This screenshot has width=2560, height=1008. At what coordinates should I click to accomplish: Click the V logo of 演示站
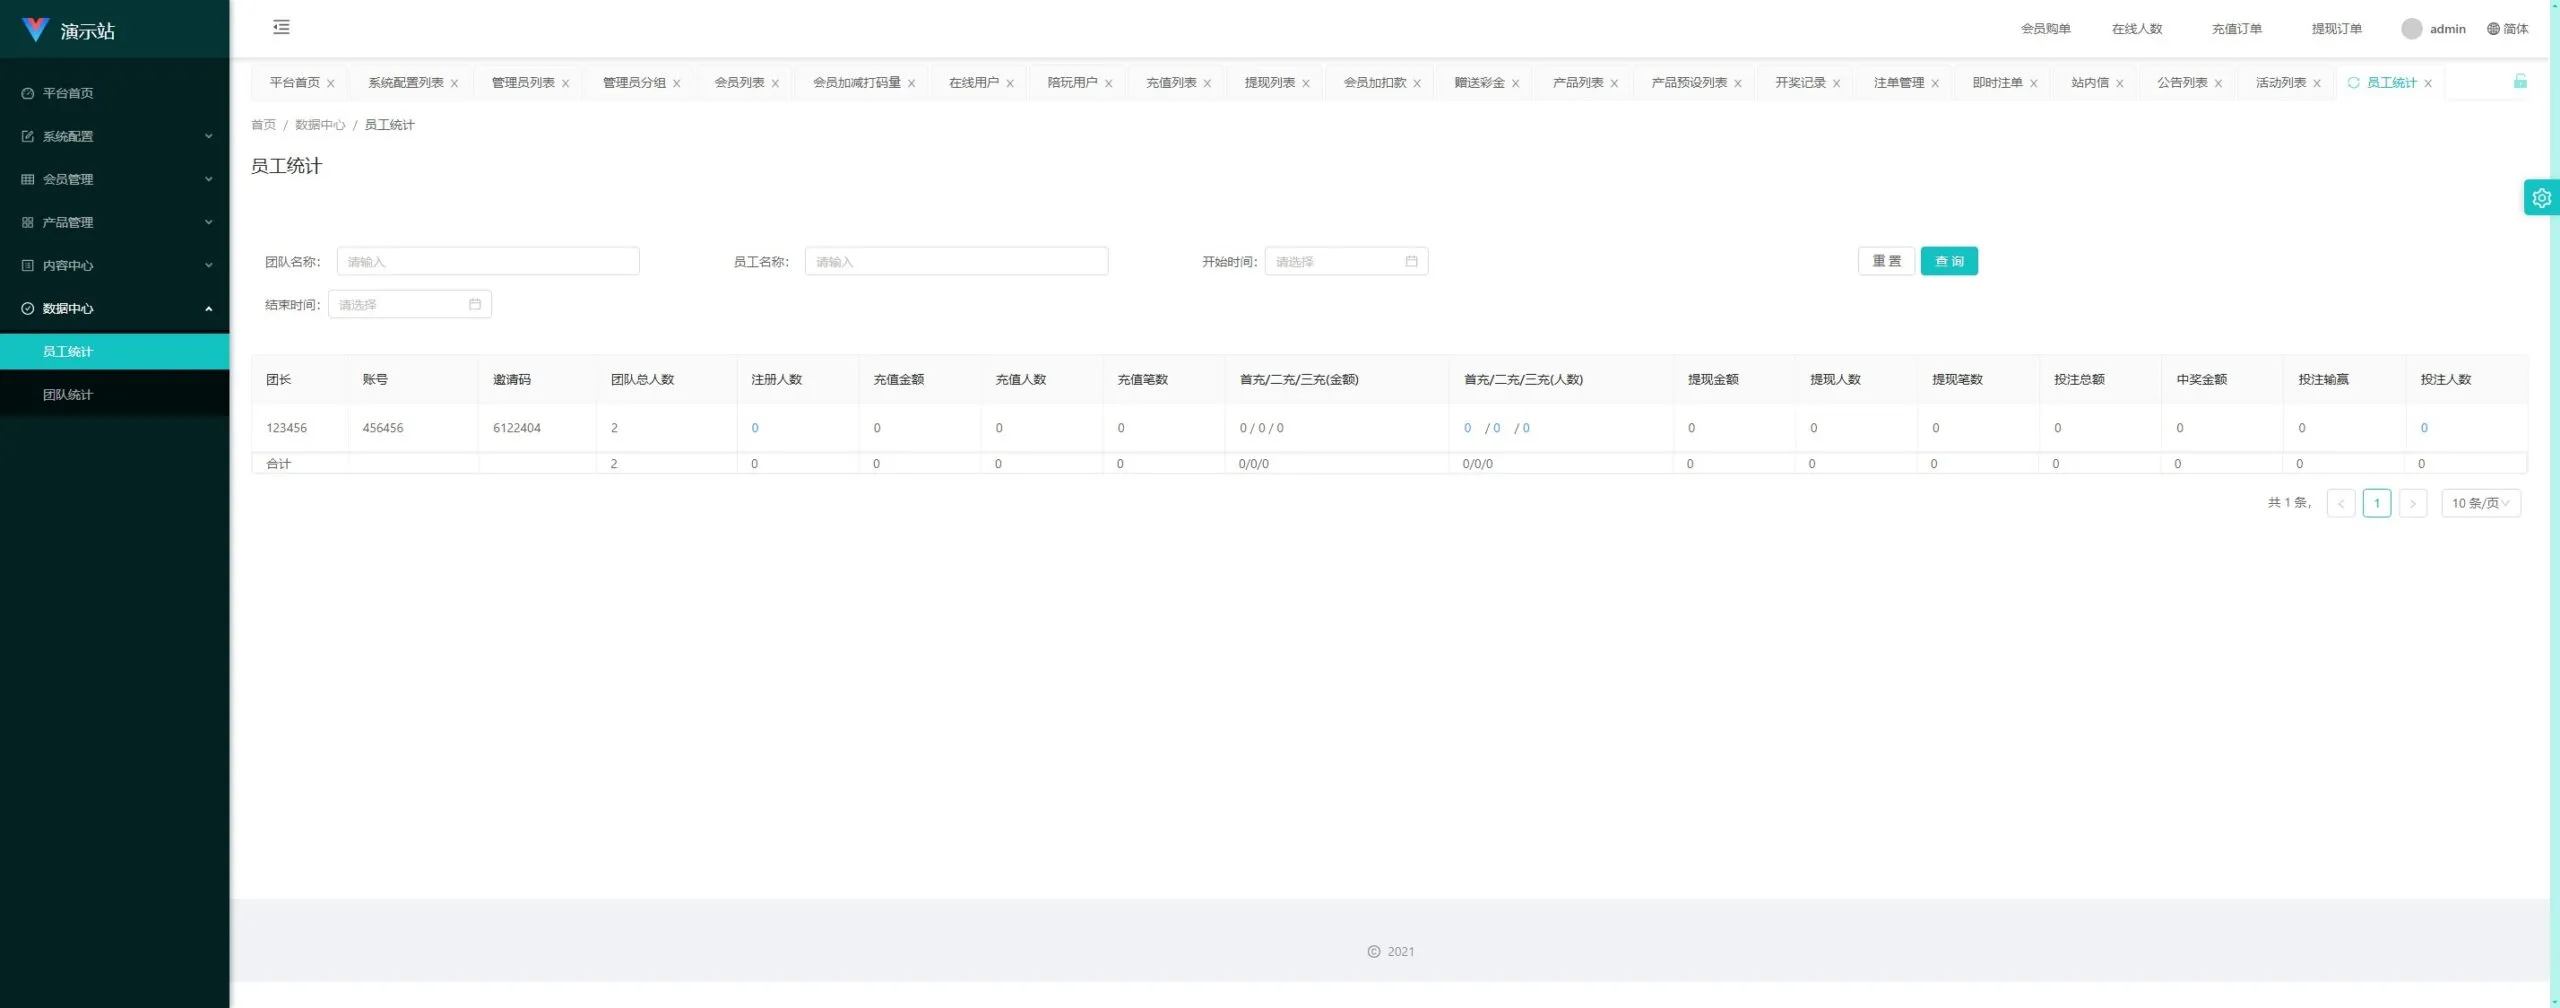point(35,30)
